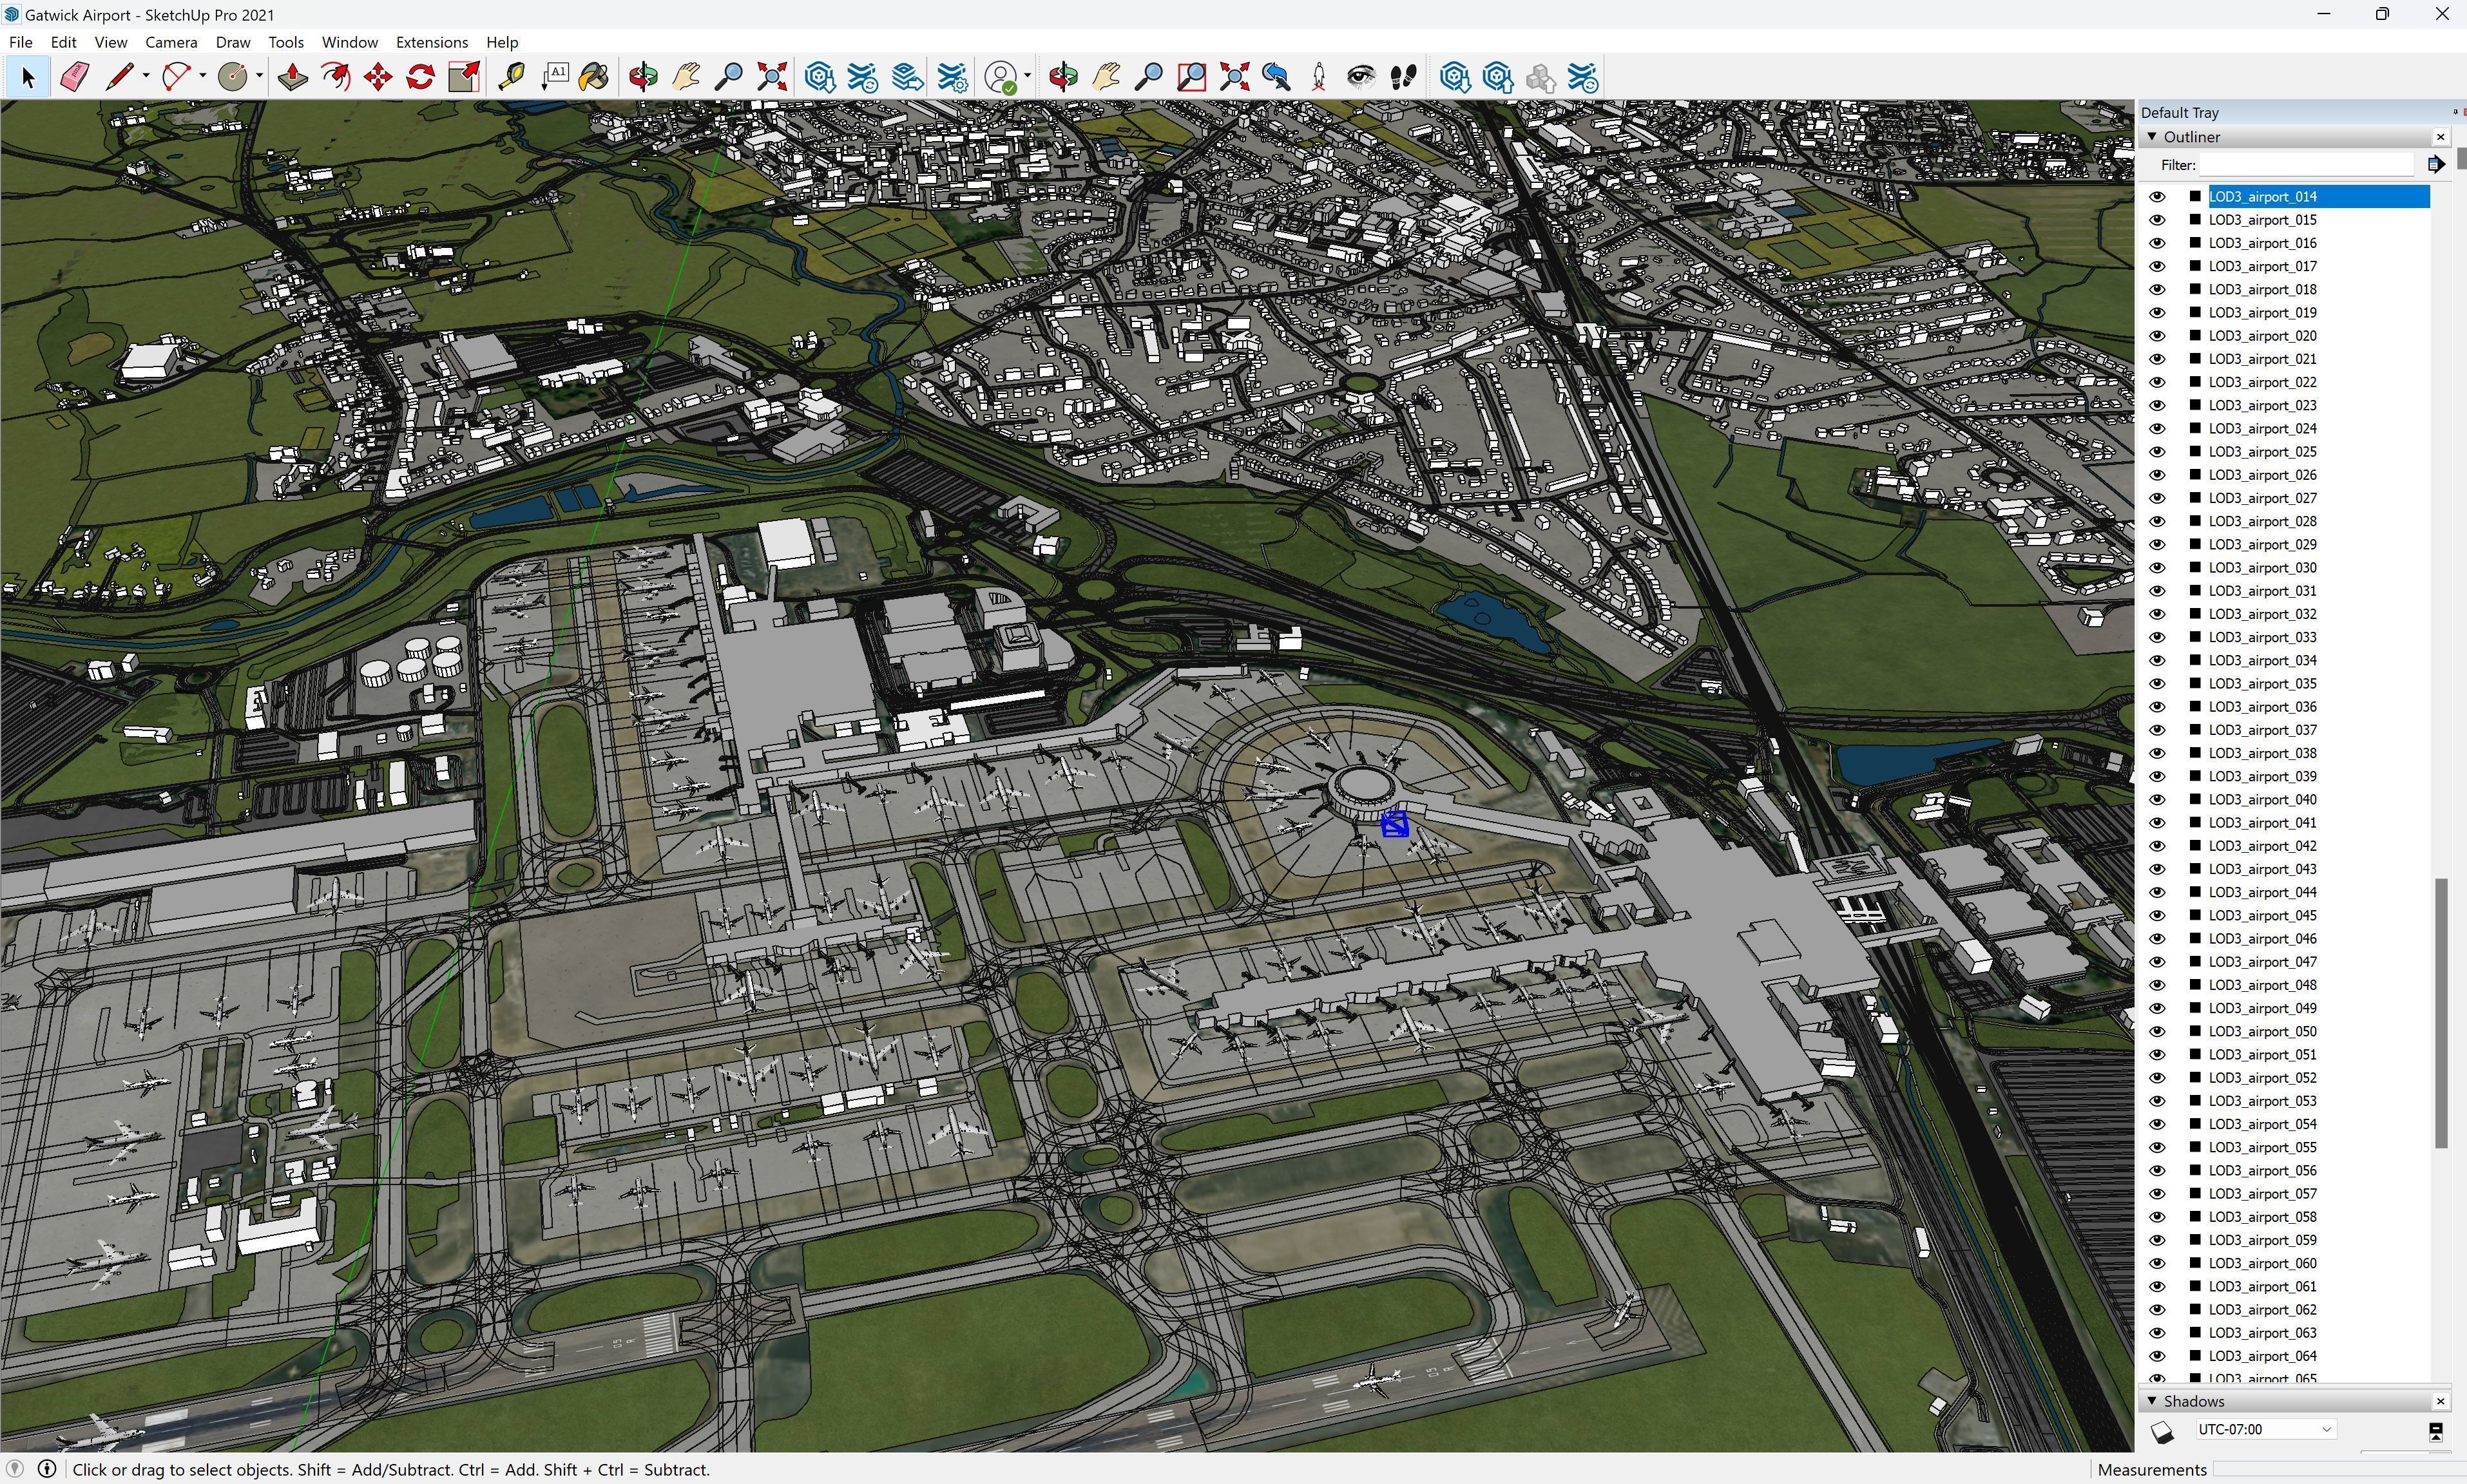Viewport: 2467px width, 1484px height.
Task: Select the Zoom Window tool
Action: 1191,77
